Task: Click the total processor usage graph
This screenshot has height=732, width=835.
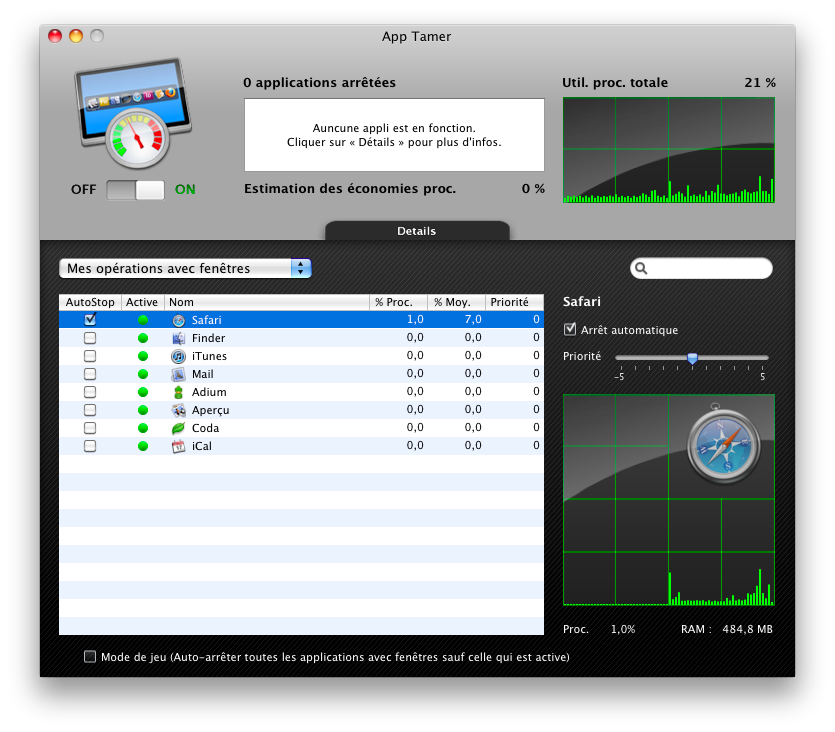Action: (x=669, y=150)
